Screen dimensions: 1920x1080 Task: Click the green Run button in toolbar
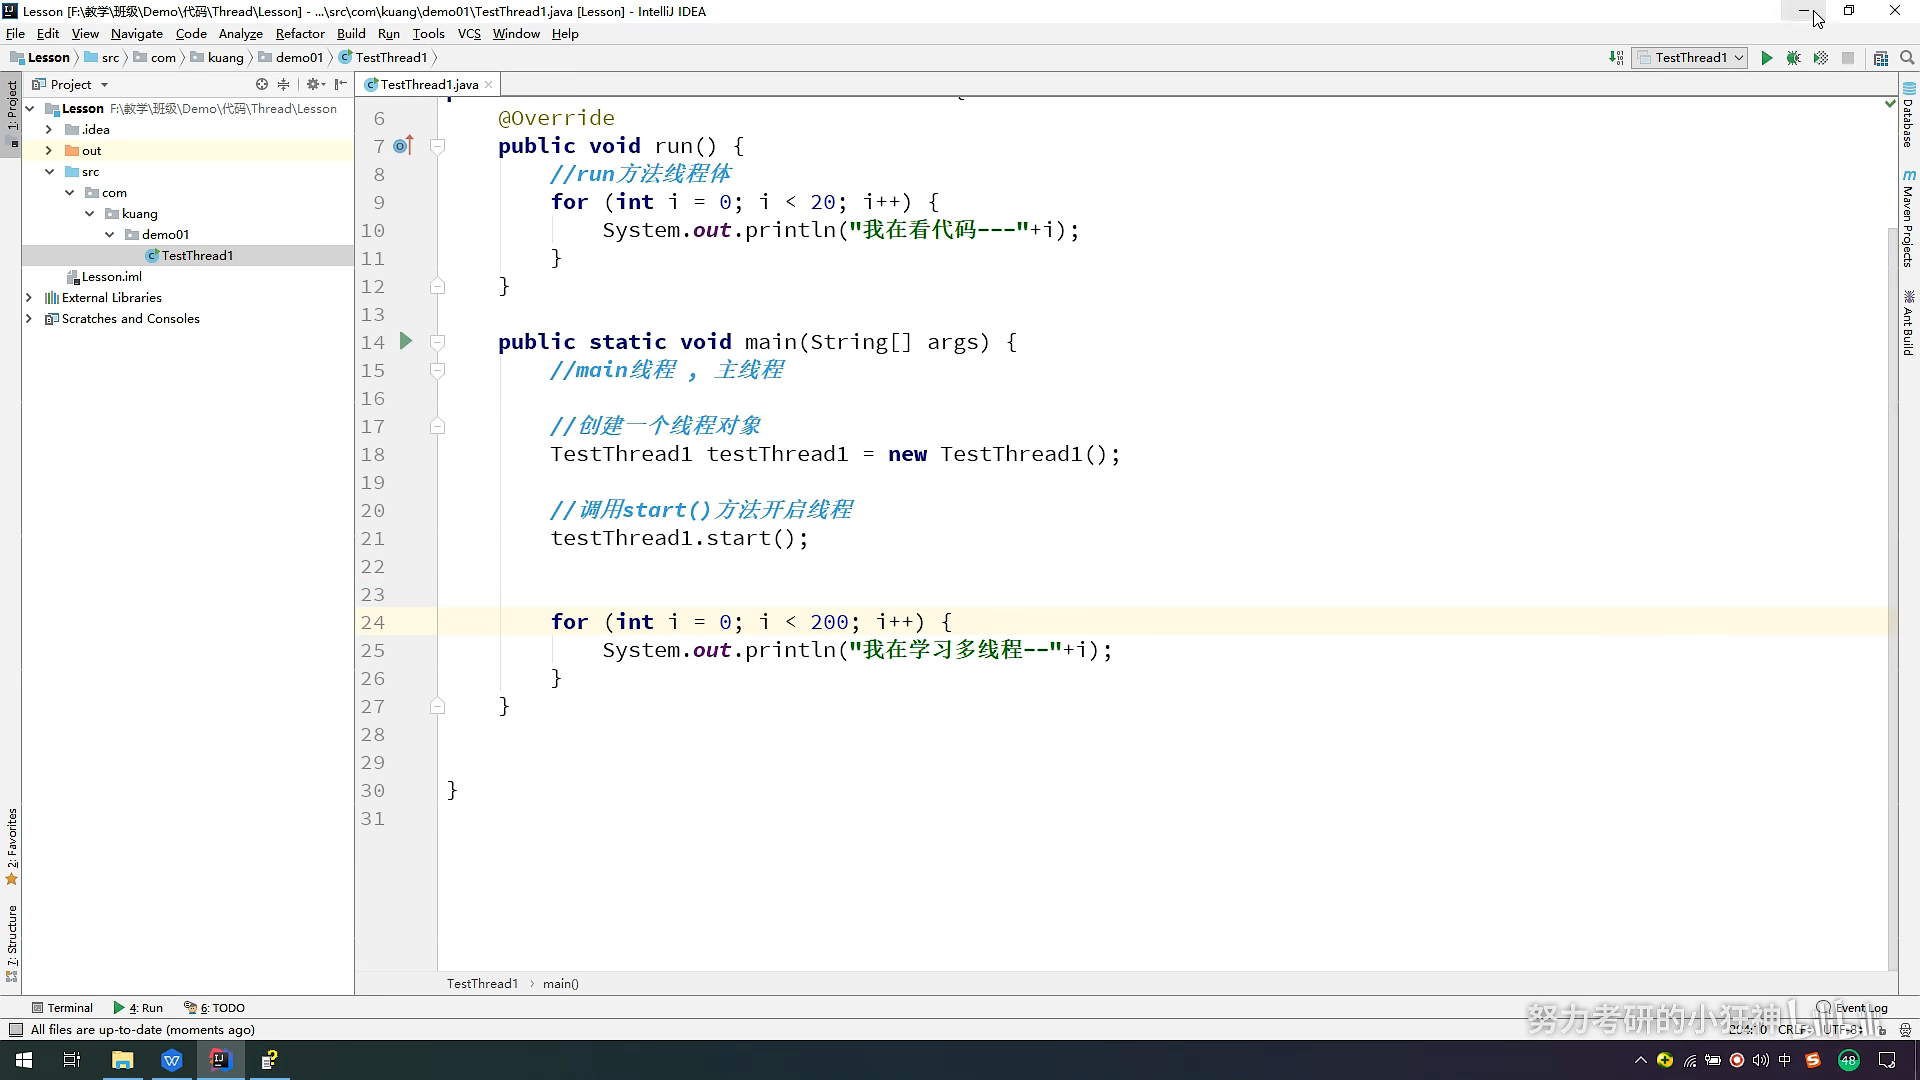(1767, 58)
